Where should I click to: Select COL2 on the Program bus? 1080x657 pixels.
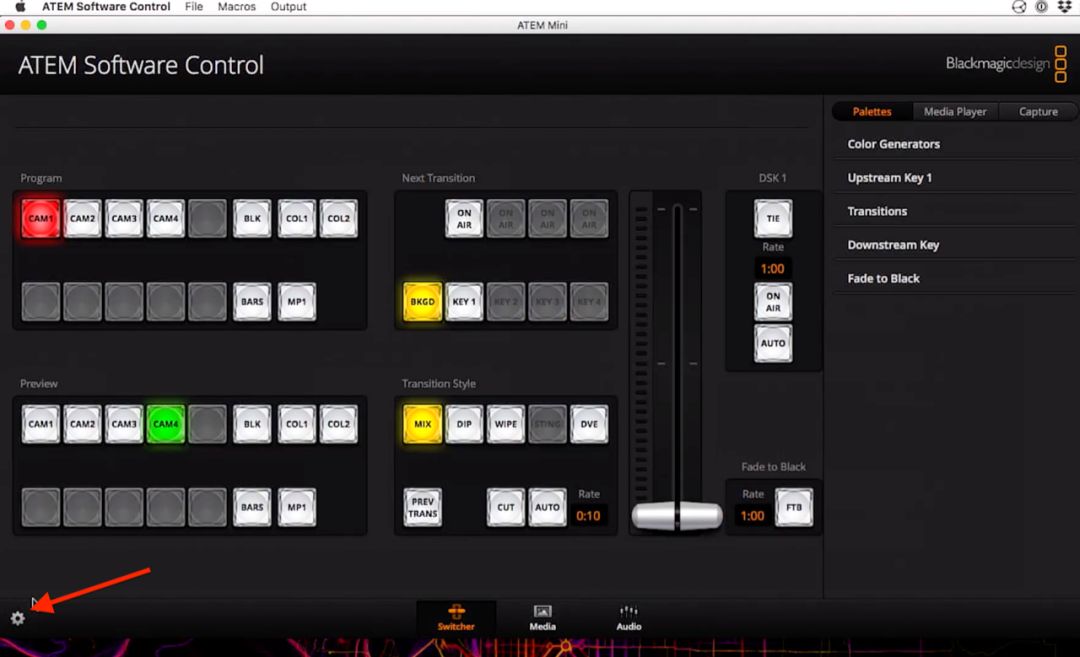[339, 218]
